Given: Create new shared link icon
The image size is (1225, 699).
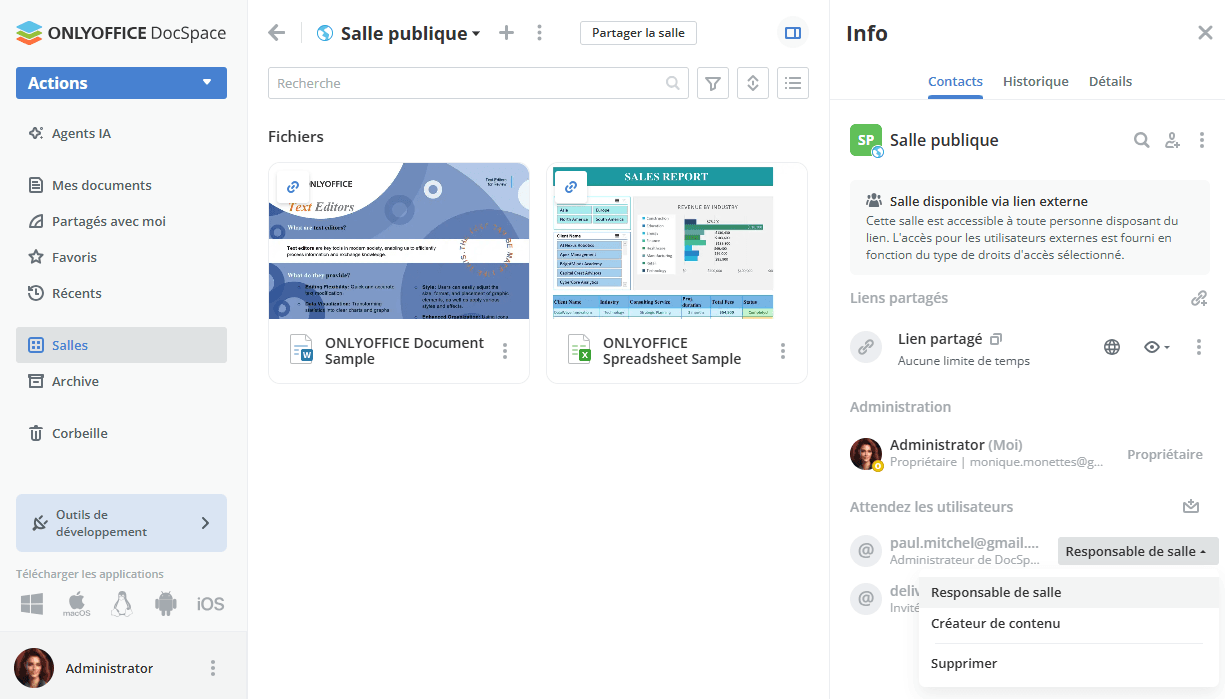Looking at the screenshot, I should pyautogui.click(x=1199, y=298).
